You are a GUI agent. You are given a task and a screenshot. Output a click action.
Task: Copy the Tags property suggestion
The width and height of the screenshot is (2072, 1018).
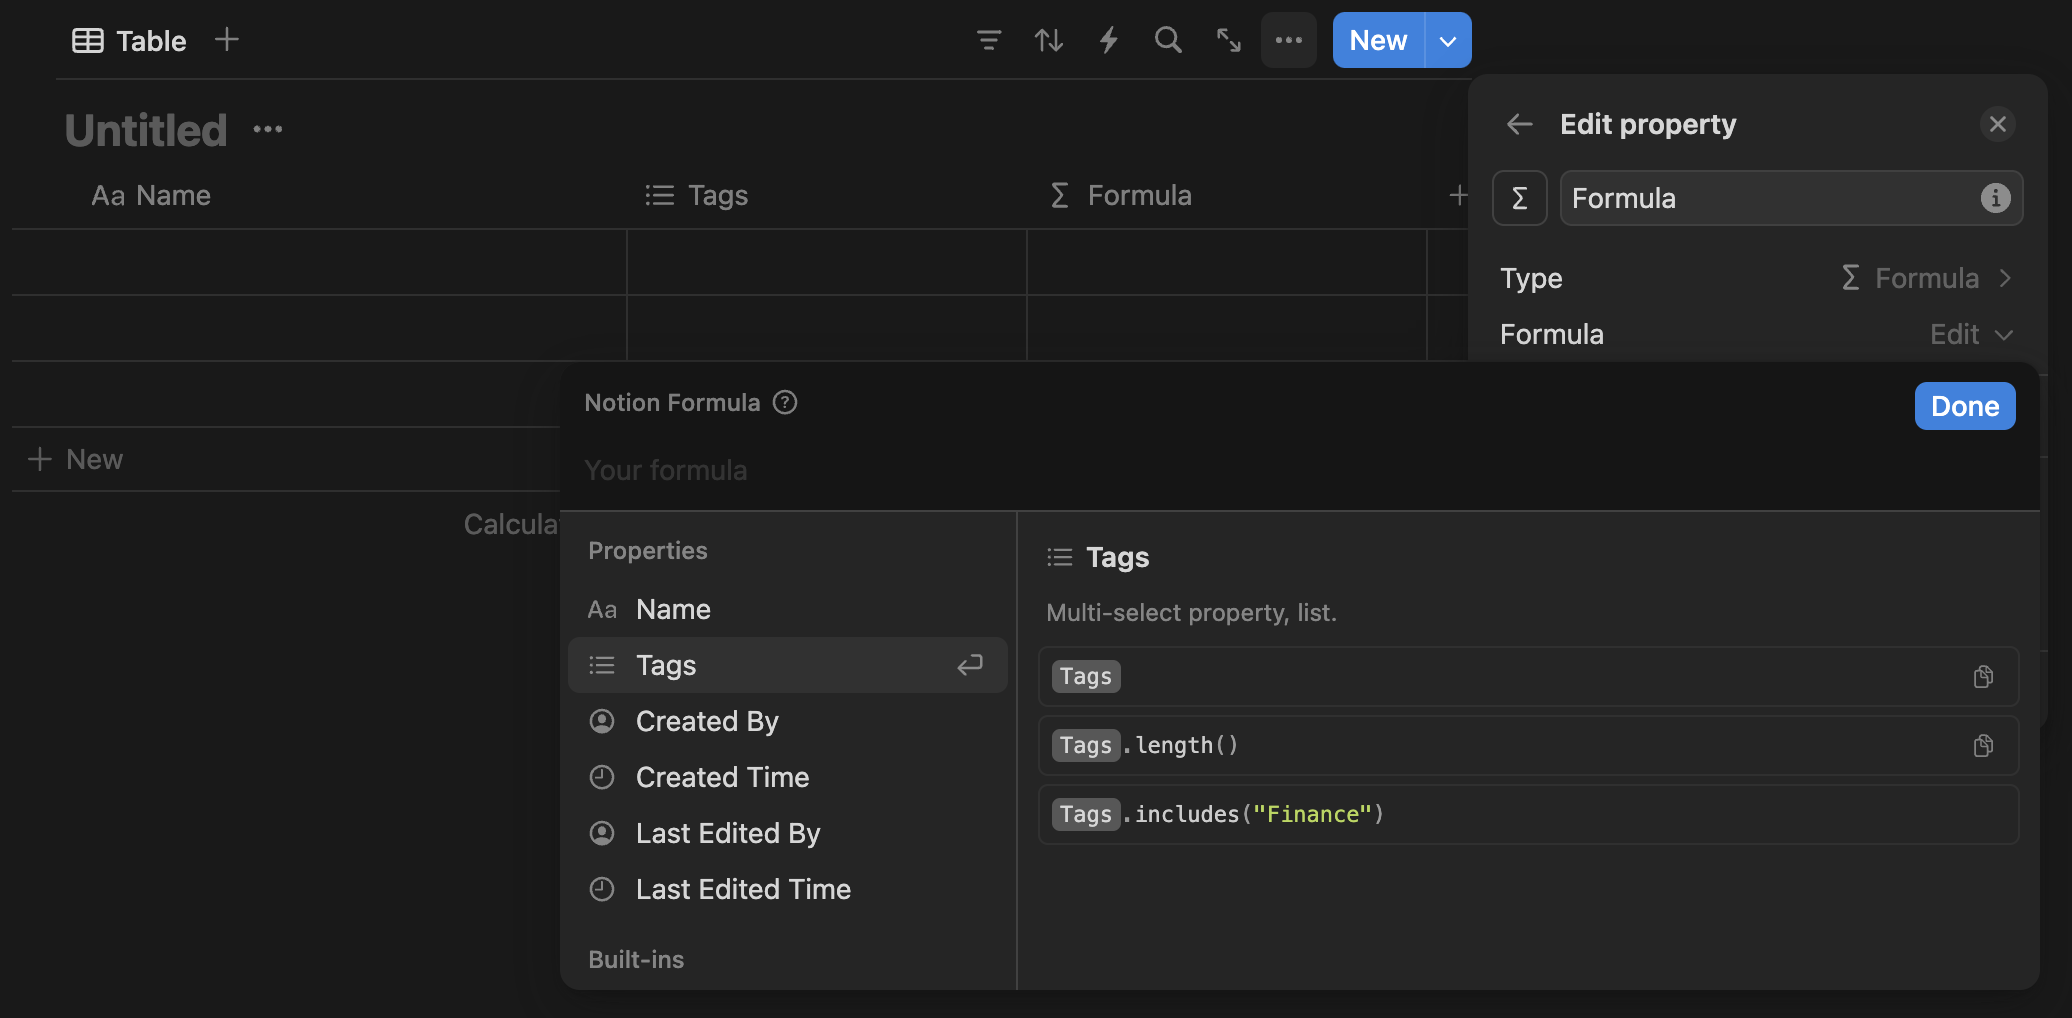tap(1983, 676)
